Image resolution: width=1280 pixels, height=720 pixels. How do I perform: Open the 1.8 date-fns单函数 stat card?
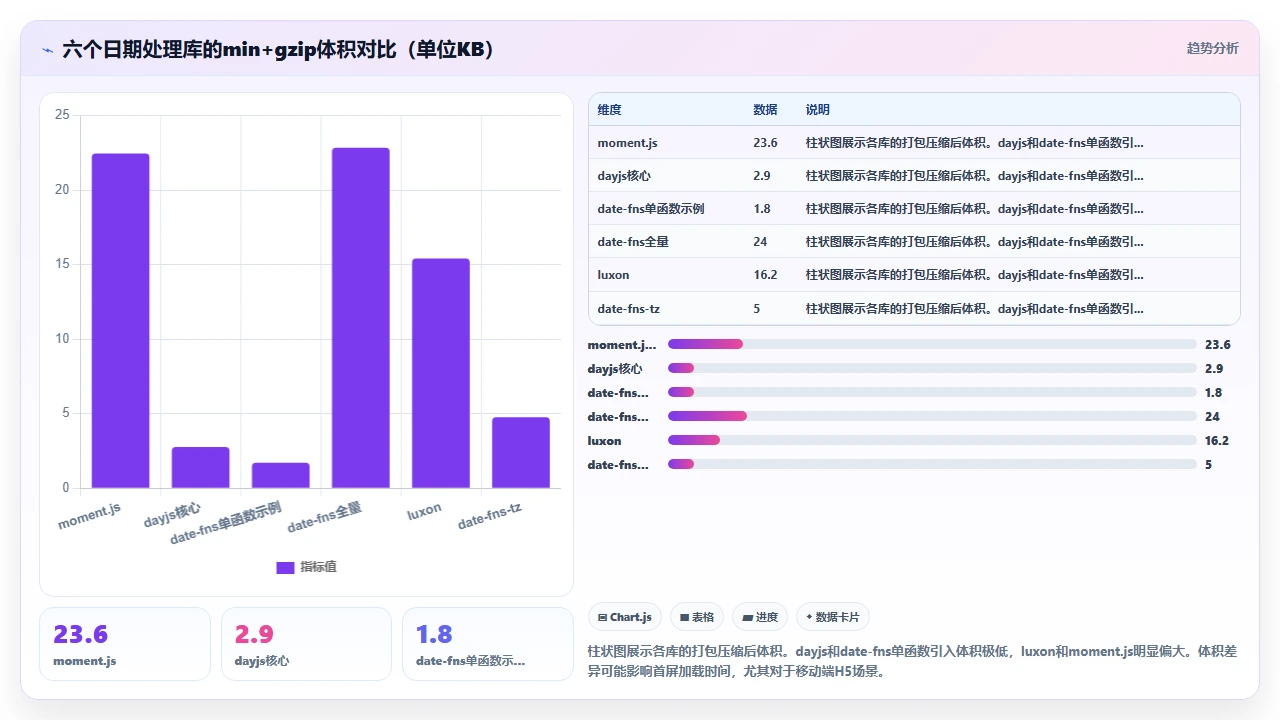488,644
